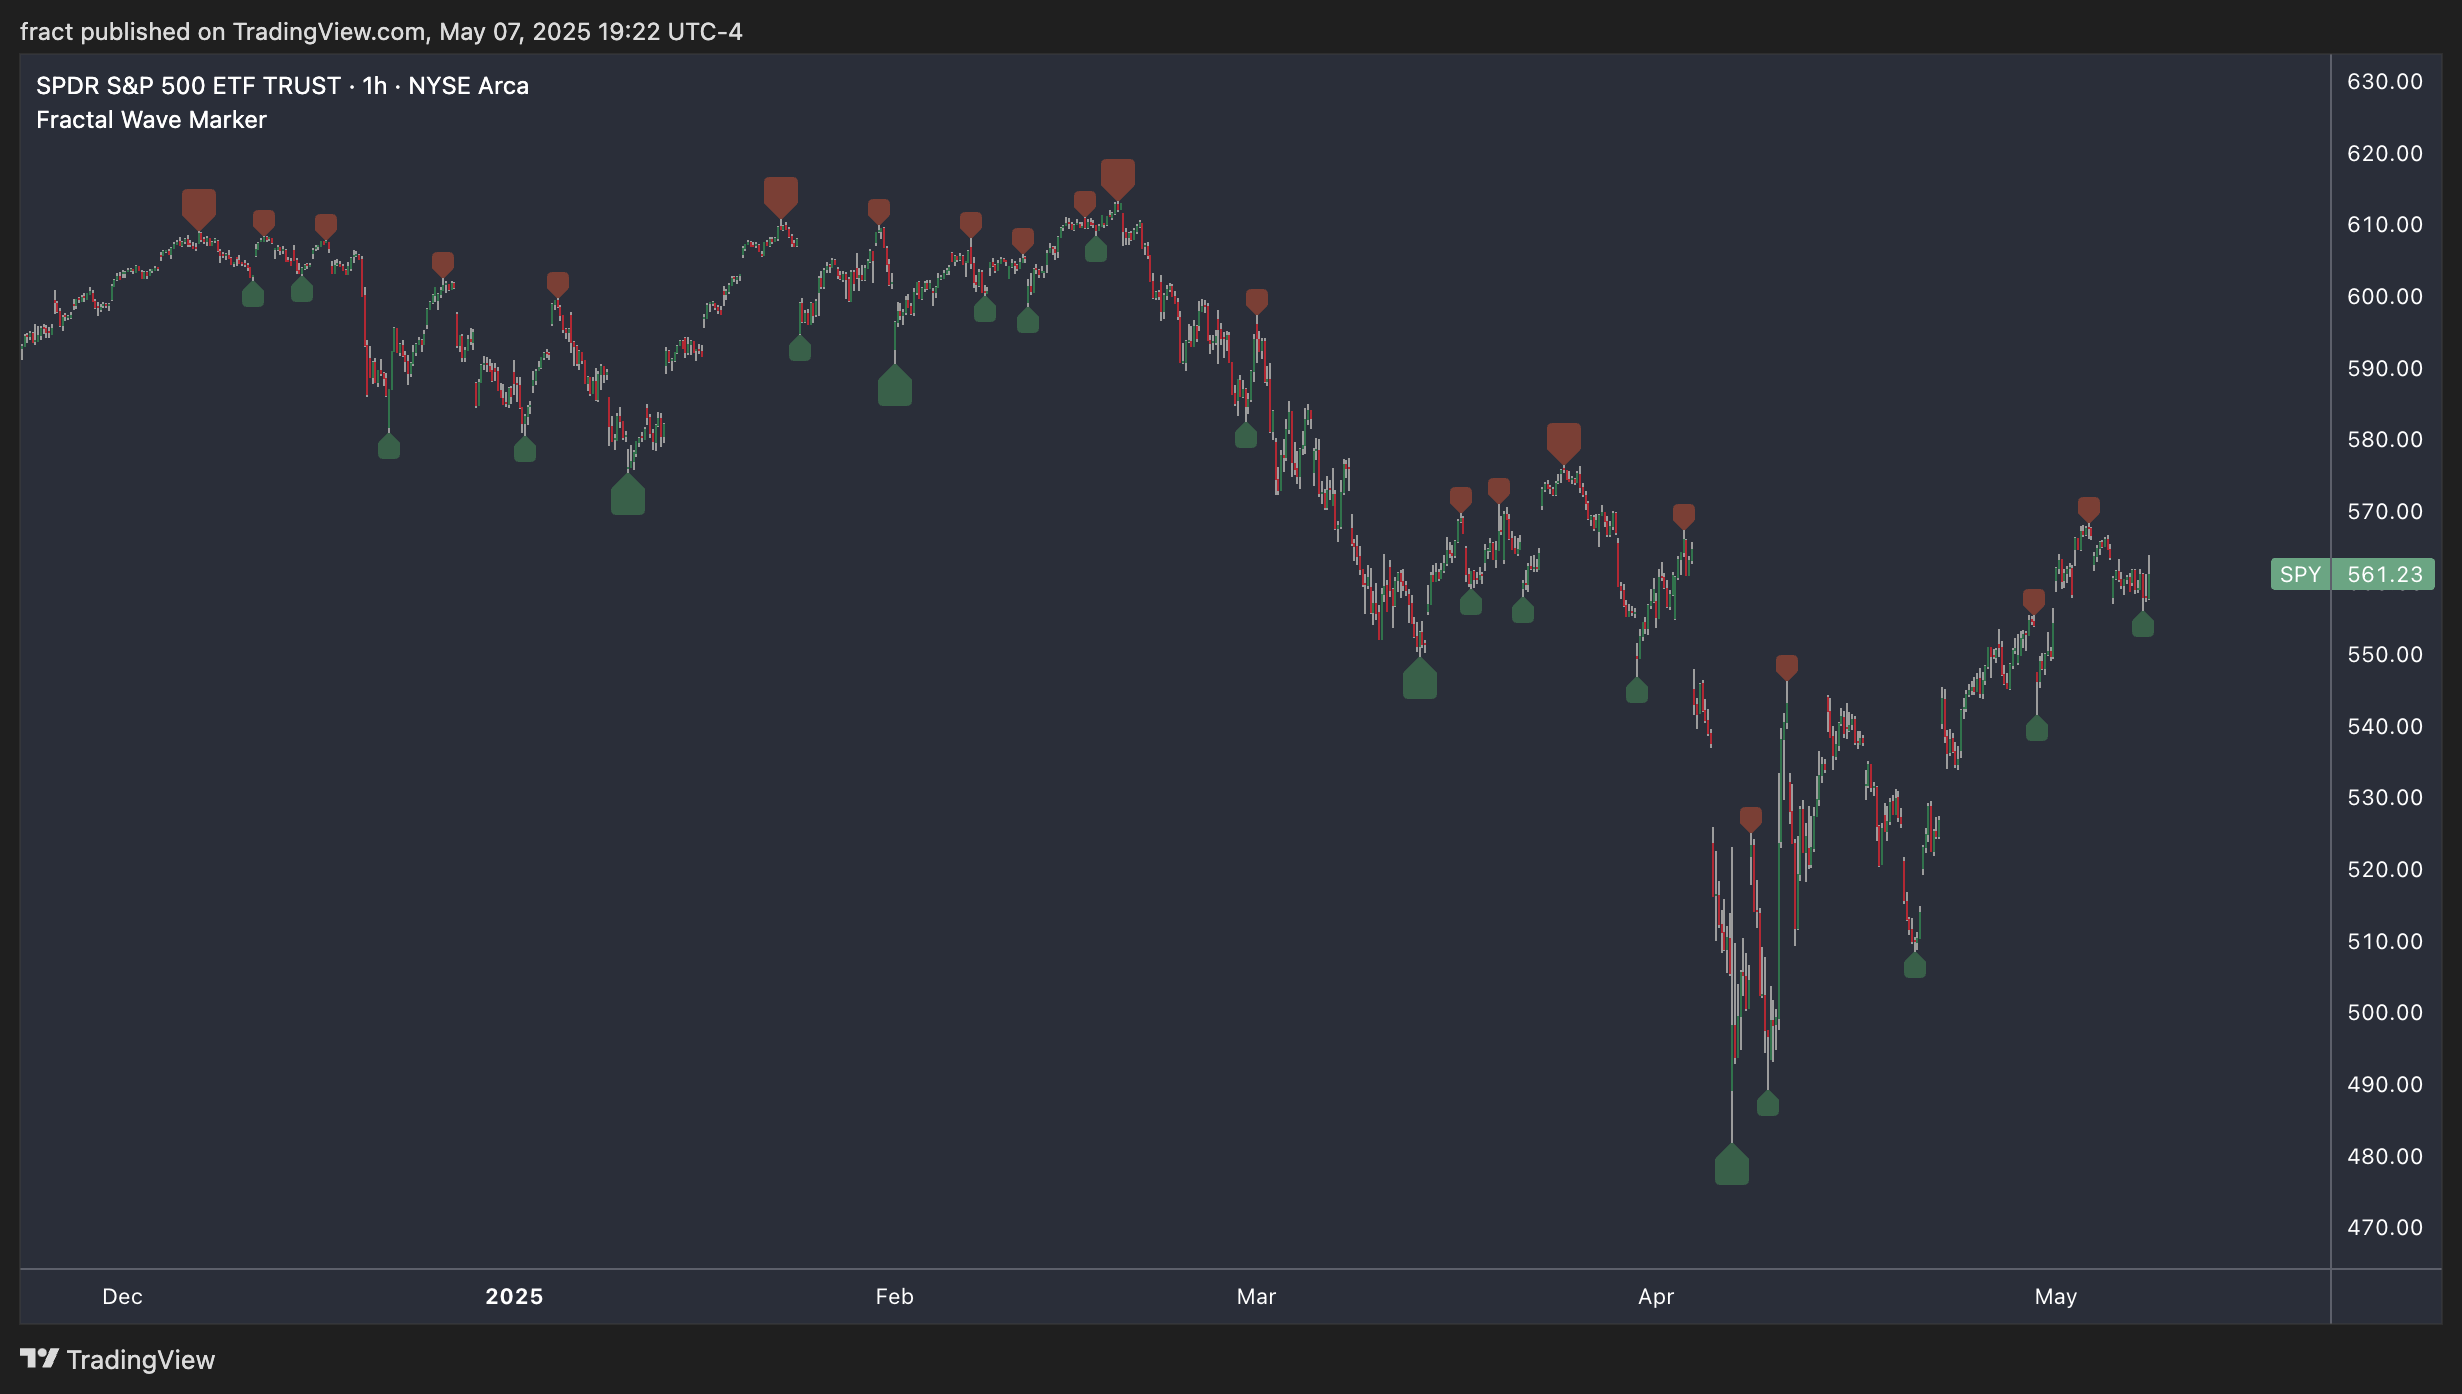
Task: Click the Fractal Wave Marker indicator label
Action: pos(151,120)
